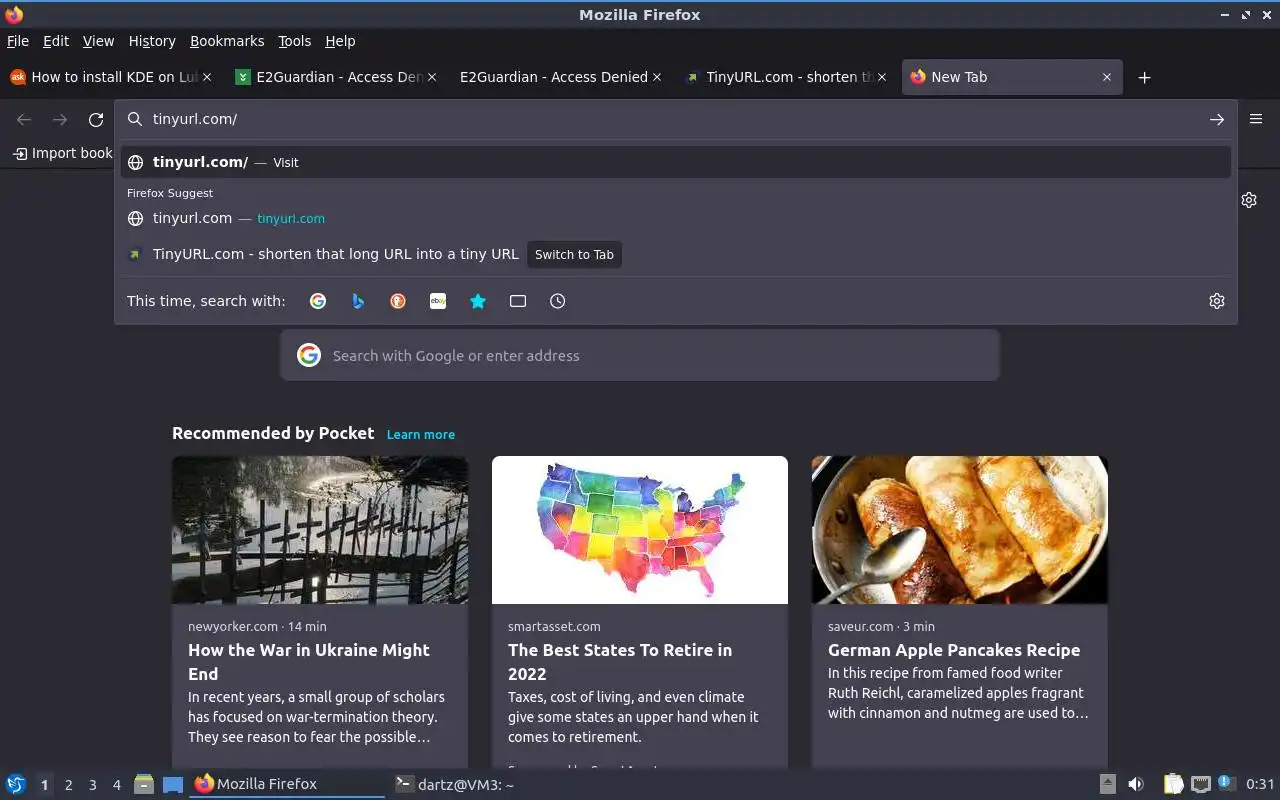Open the History menu

[x=152, y=41]
